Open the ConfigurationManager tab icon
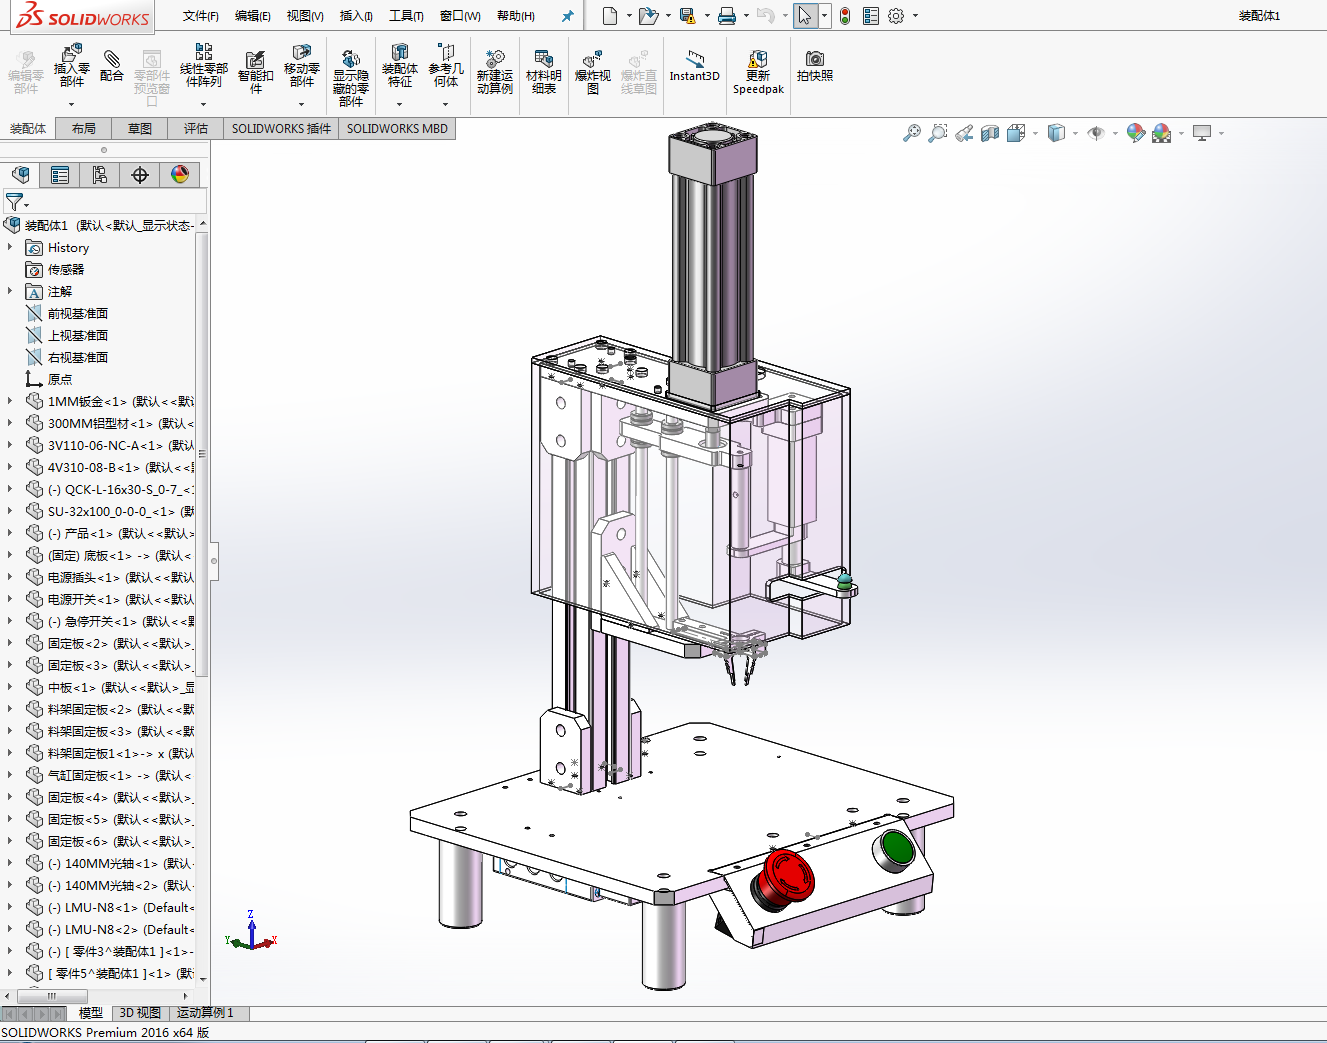Viewport: 1327px width, 1043px height. tap(100, 175)
